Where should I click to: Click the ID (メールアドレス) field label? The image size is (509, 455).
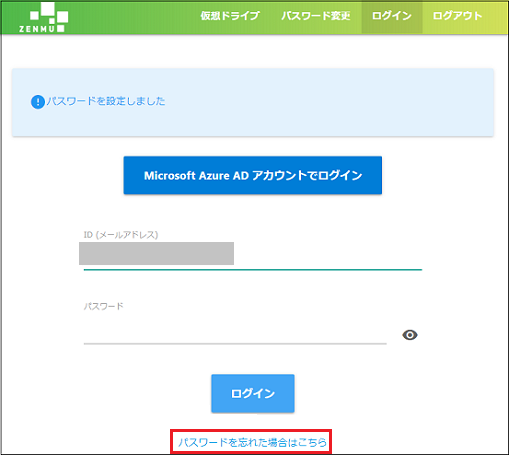pos(121,235)
